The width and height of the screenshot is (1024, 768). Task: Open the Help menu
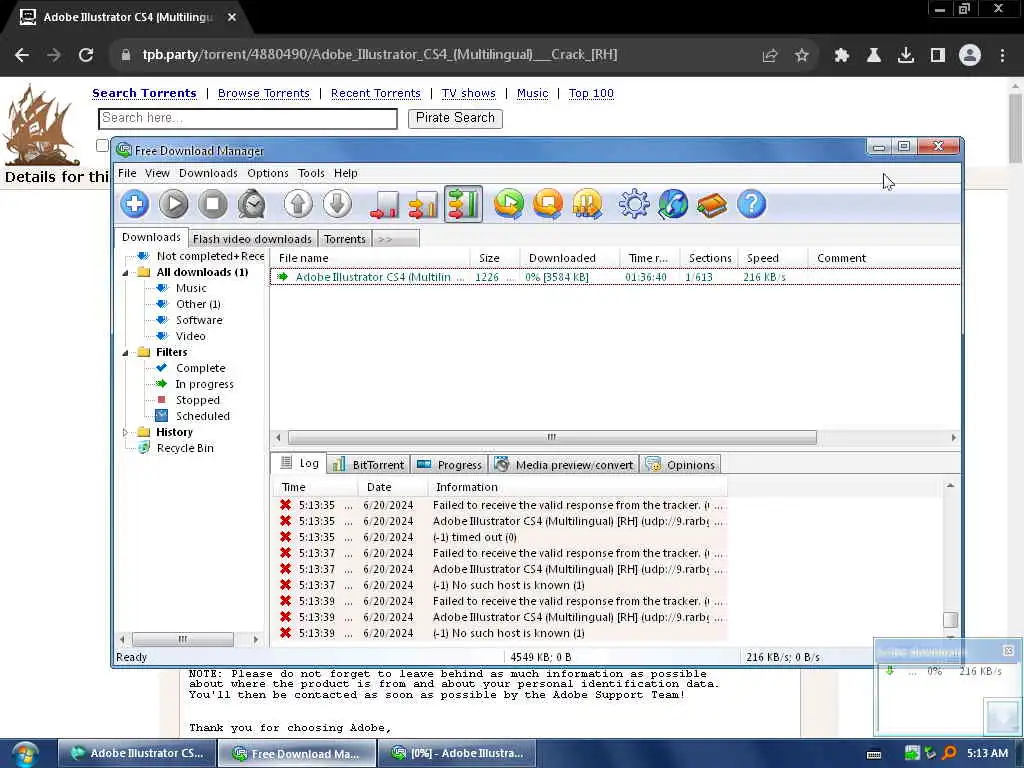tap(345, 173)
